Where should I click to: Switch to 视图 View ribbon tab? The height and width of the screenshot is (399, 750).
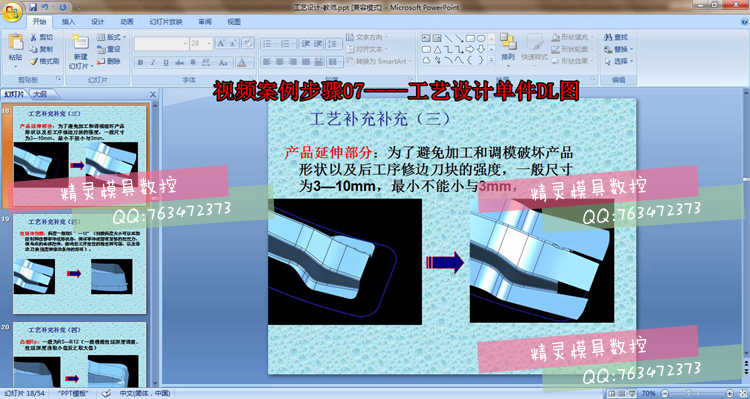pos(234,22)
